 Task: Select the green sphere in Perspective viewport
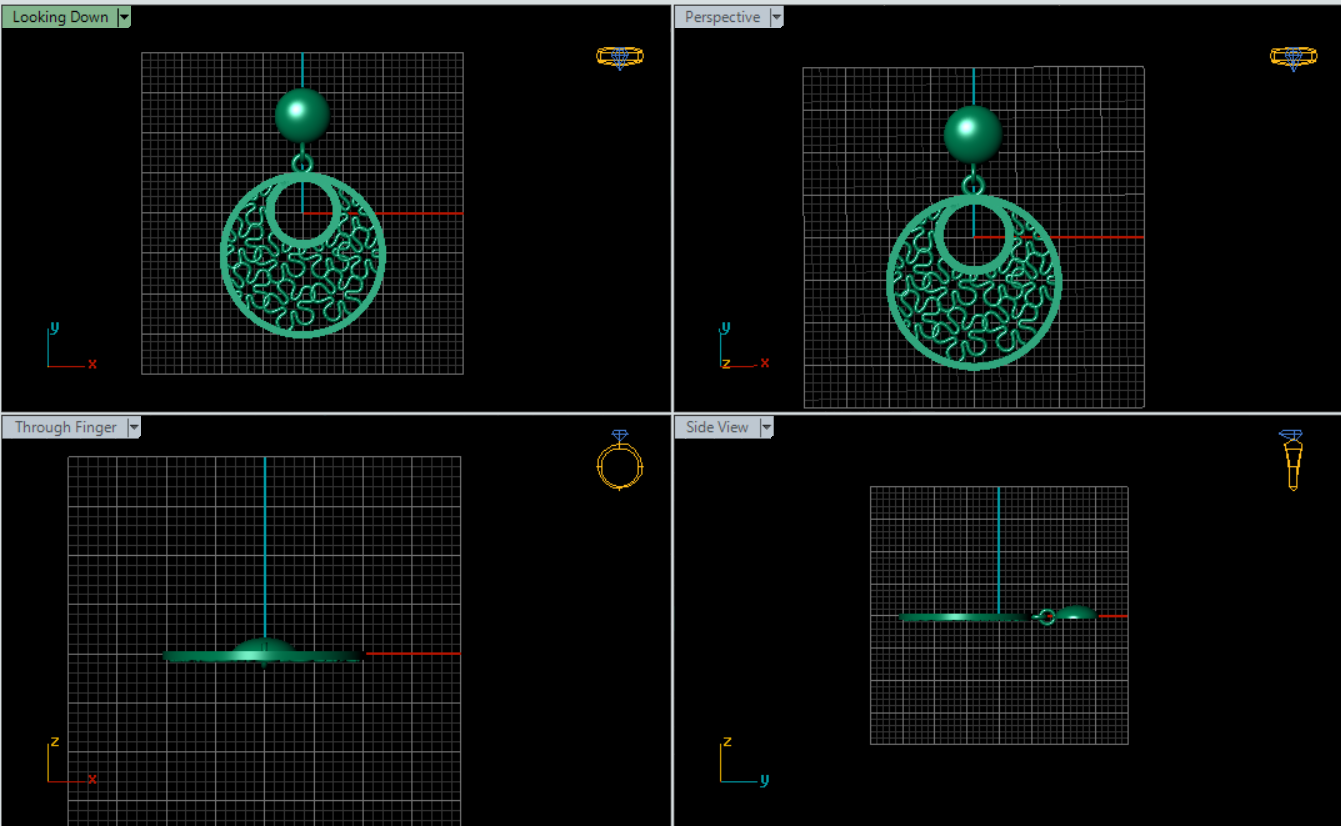(x=973, y=134)
